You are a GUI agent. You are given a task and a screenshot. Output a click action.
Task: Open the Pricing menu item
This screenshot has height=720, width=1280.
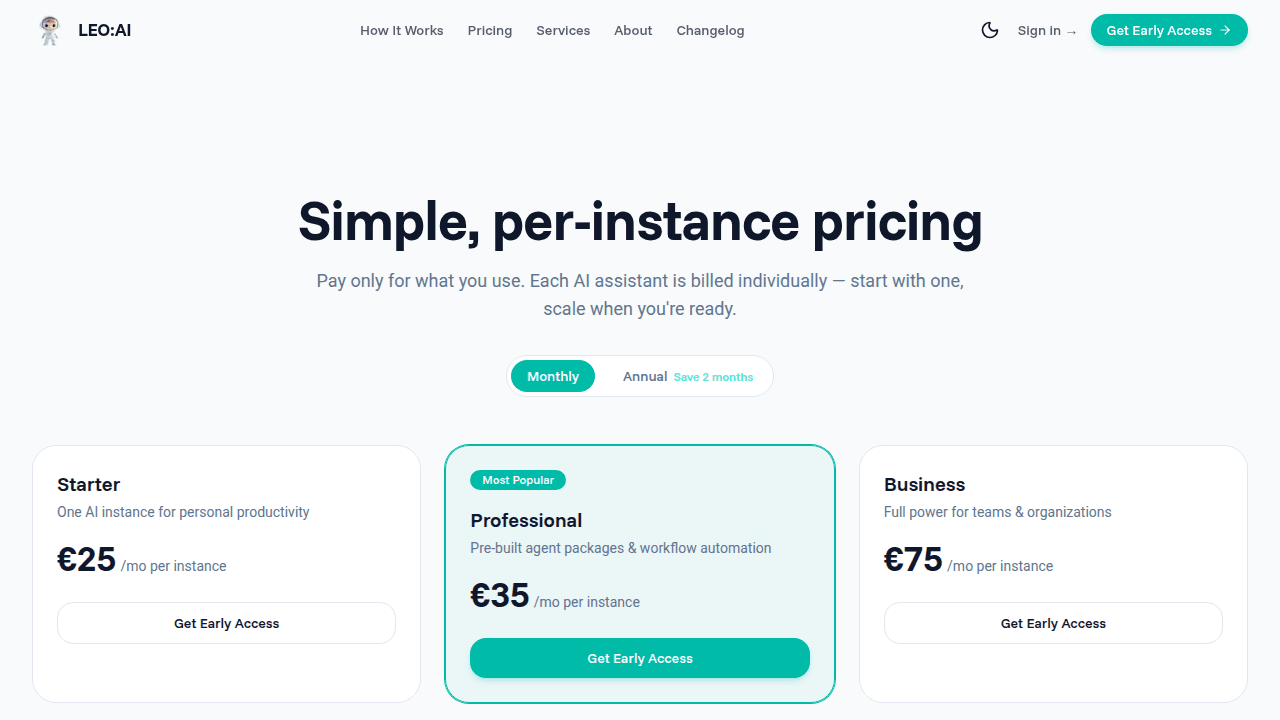coord(490,31)
